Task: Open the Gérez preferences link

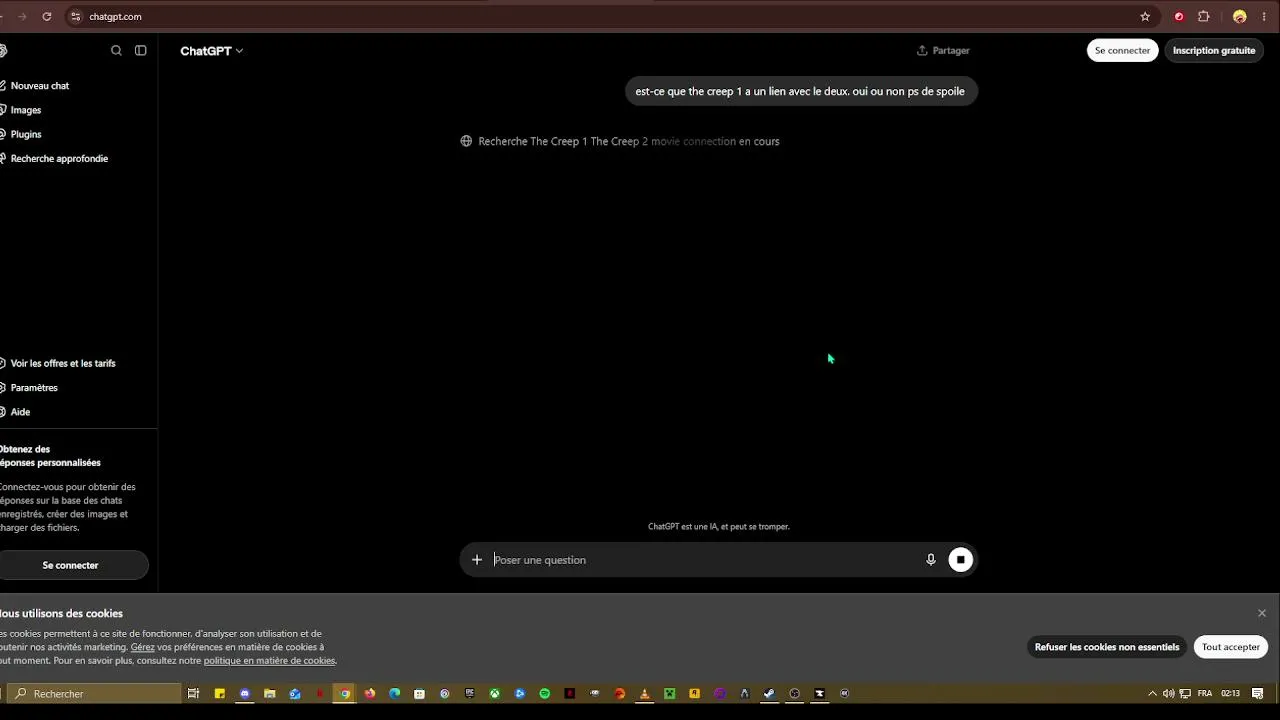Action: pos(142,647)
